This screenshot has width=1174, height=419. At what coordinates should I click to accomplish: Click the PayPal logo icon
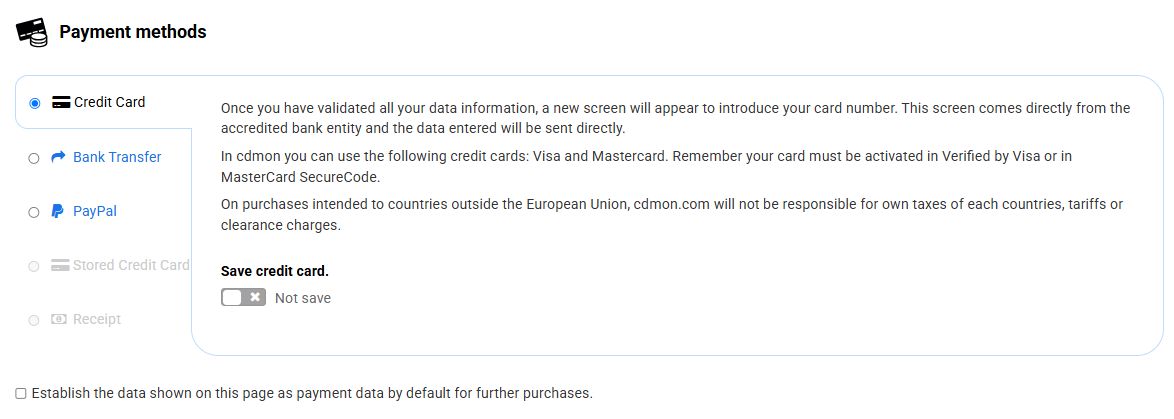[x=59, y=211]
